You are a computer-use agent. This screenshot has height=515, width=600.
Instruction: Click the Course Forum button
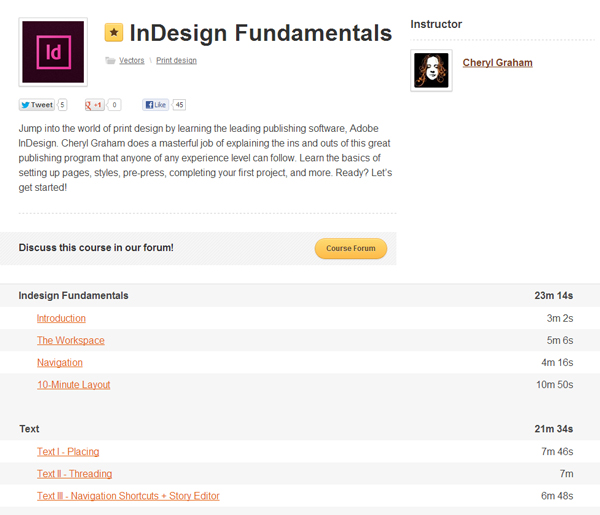350,248
